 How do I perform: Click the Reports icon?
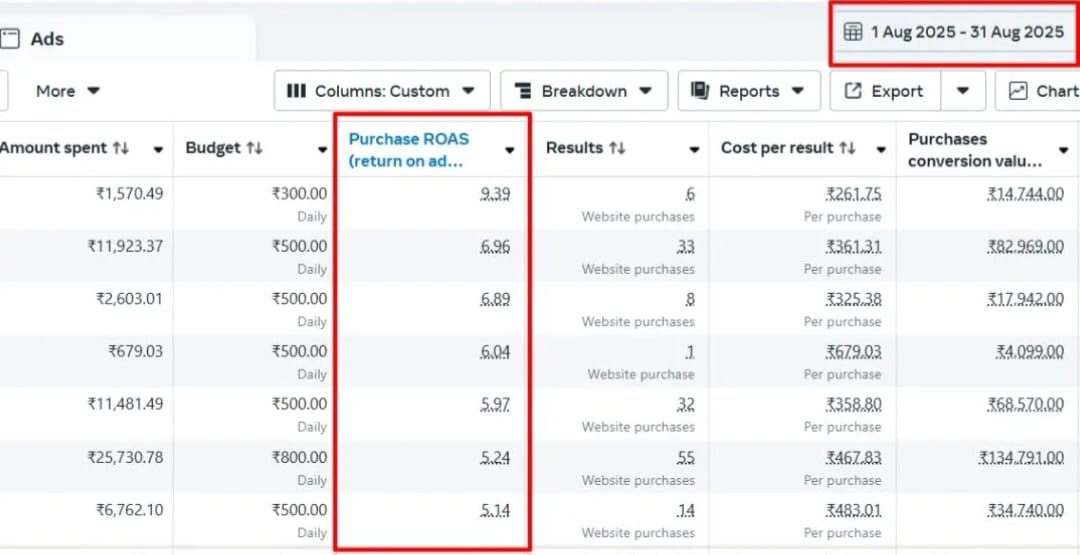click(700, 91)
